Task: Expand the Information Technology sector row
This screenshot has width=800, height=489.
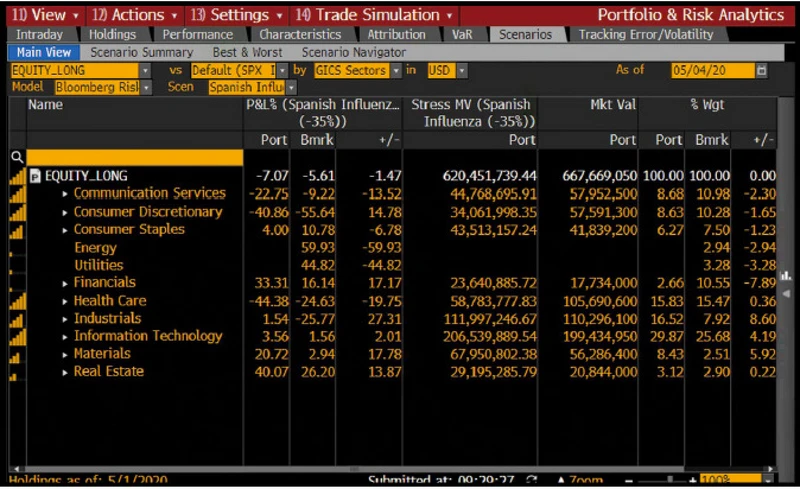Action: click(66, 337)
